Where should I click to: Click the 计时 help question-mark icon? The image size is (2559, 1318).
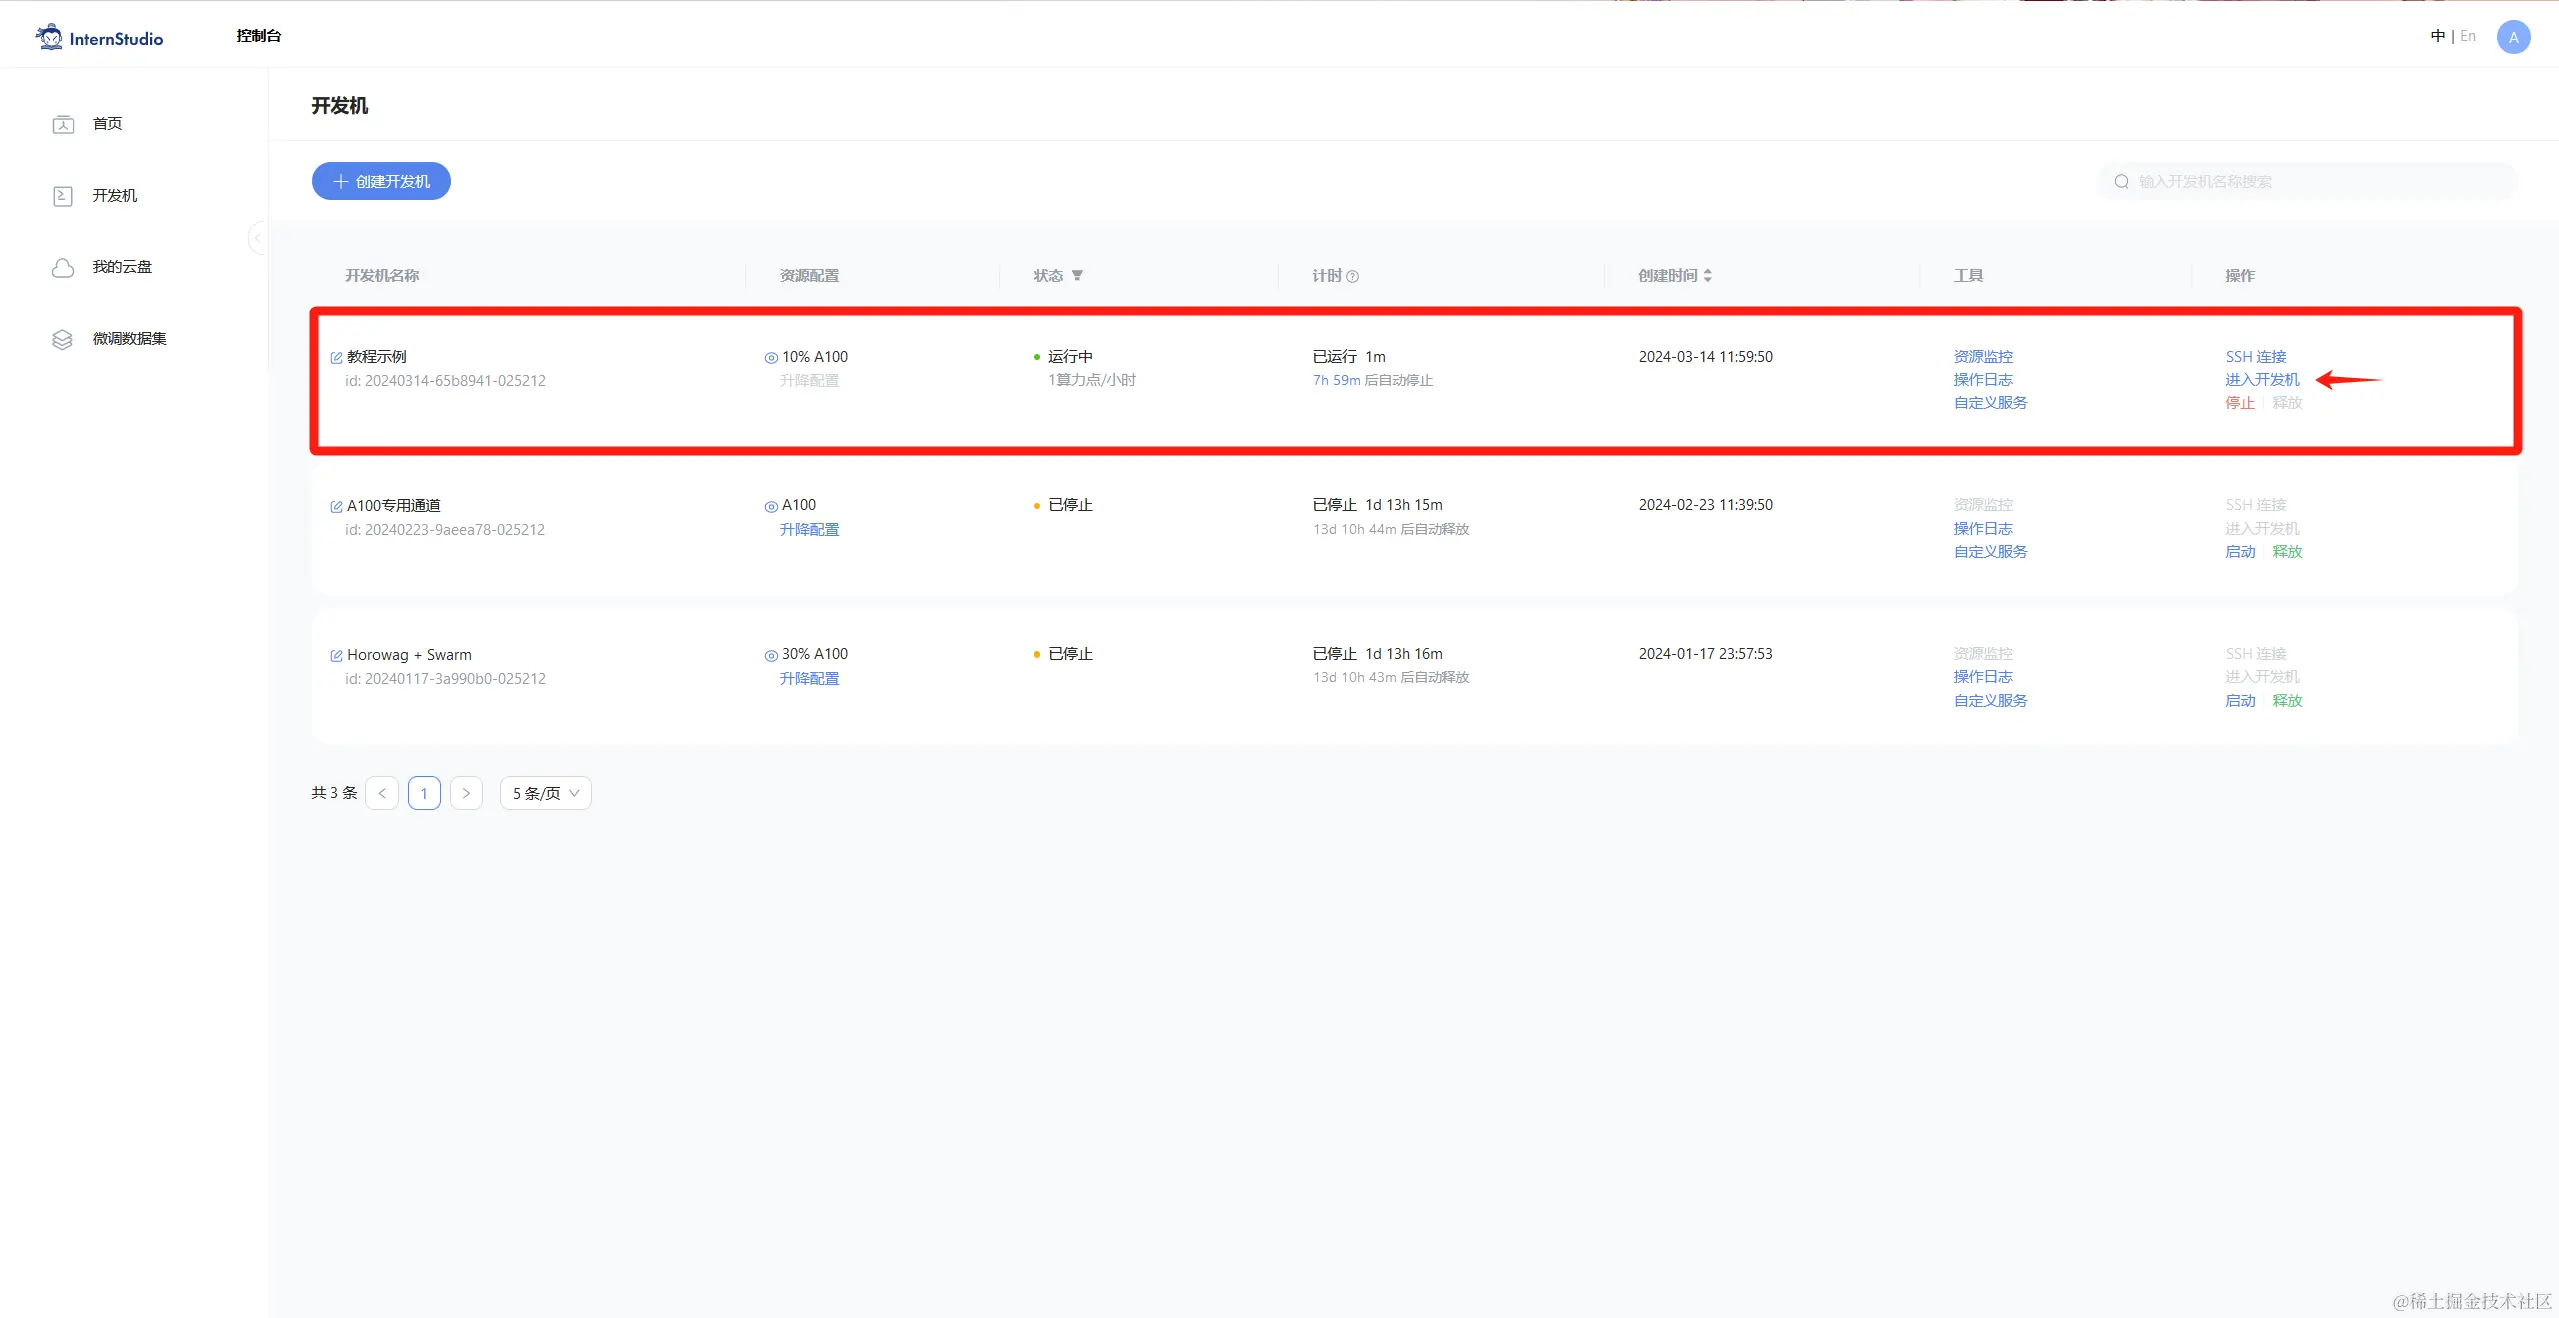pyautogui.click(x=1353, y=277)
